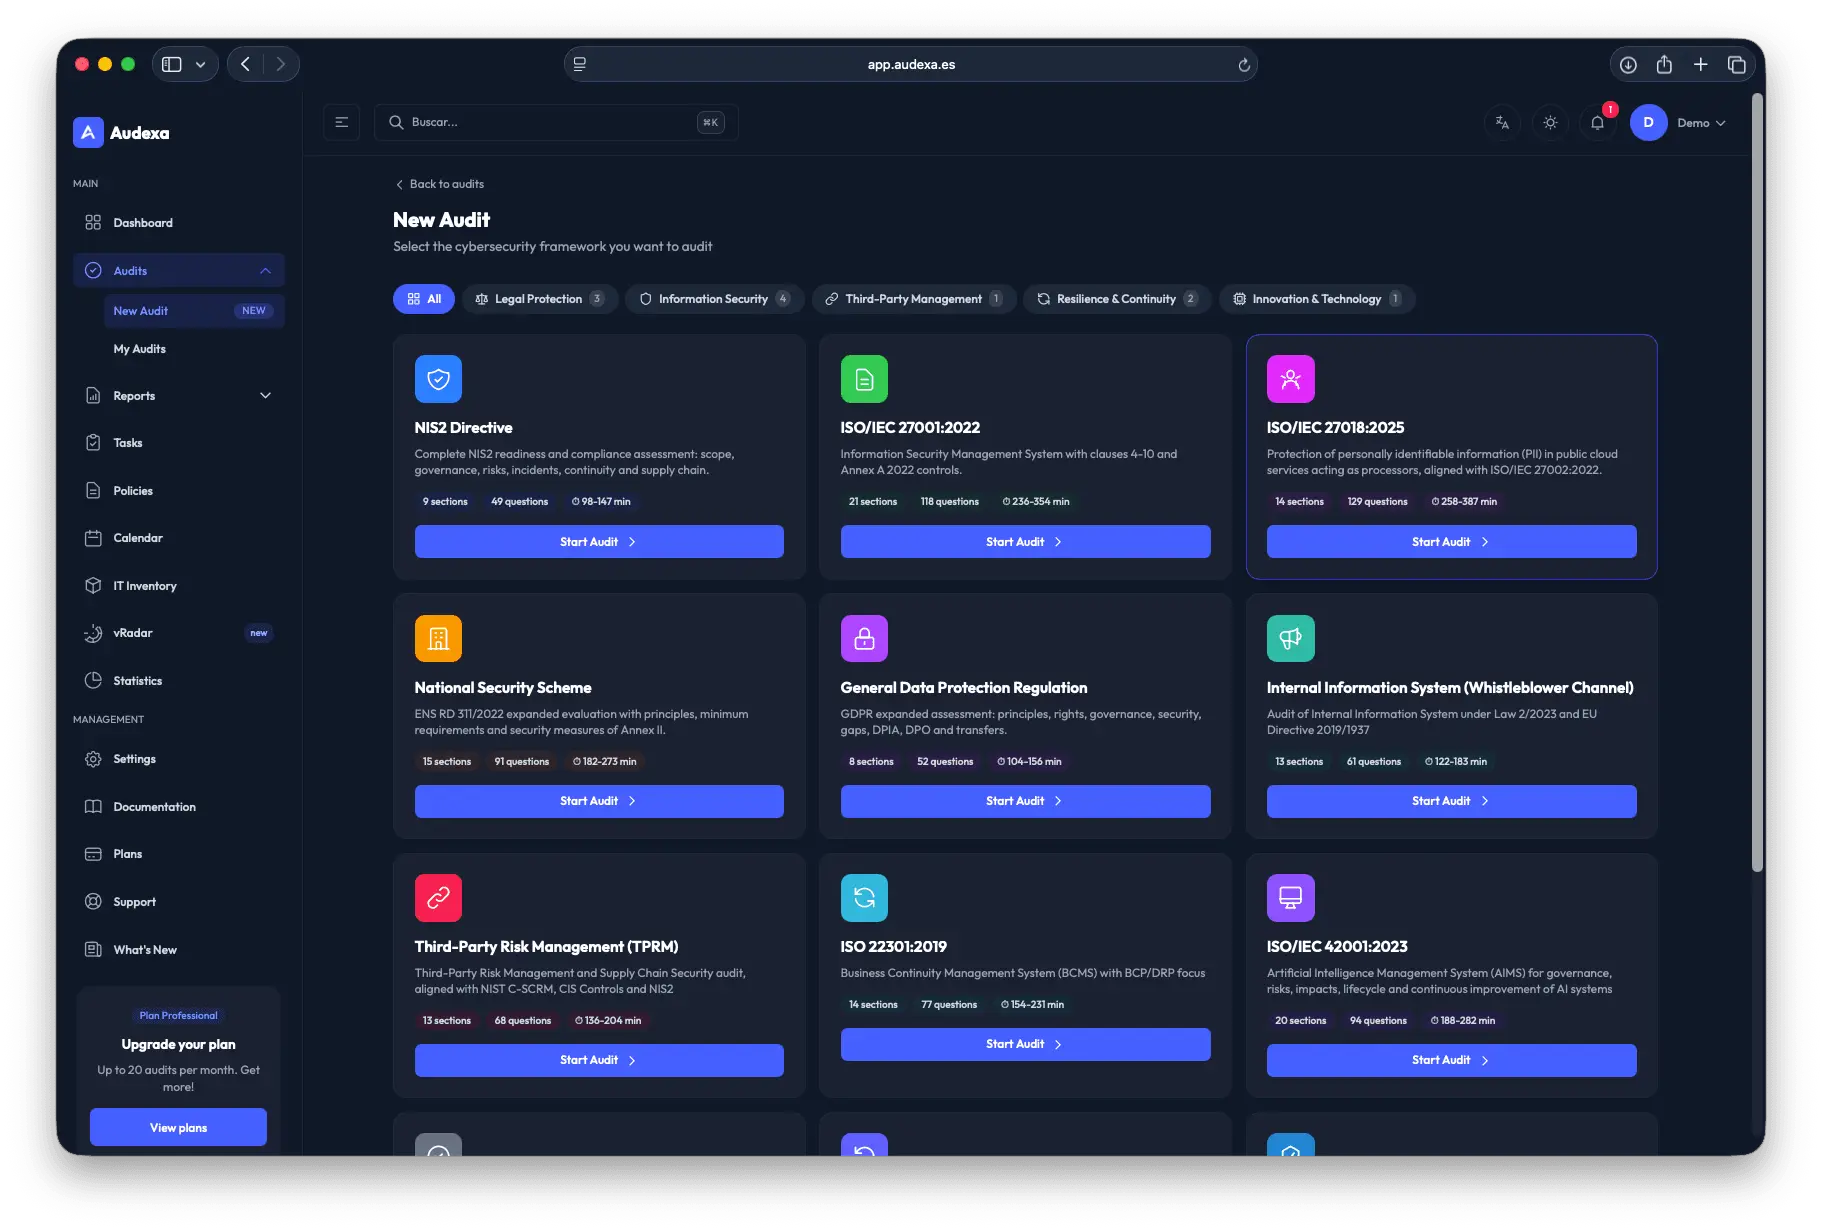
Task: Select the All filter tab
Action: [x=424, y=299]
